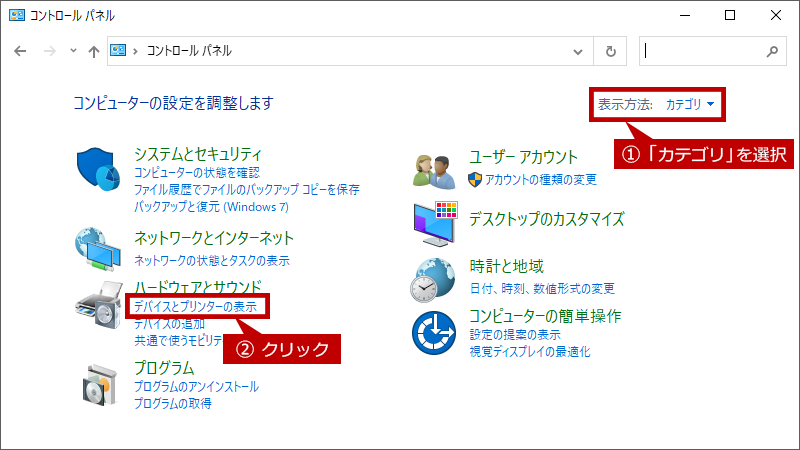Open the address bar history dropdown
Screen dimensions: 800x450
[x=578, y=52]
